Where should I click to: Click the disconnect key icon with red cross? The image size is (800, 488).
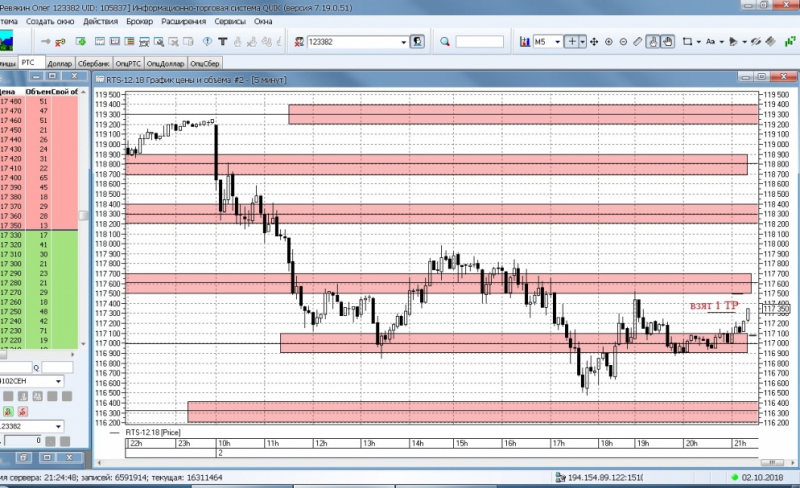[x=60, y=41]
